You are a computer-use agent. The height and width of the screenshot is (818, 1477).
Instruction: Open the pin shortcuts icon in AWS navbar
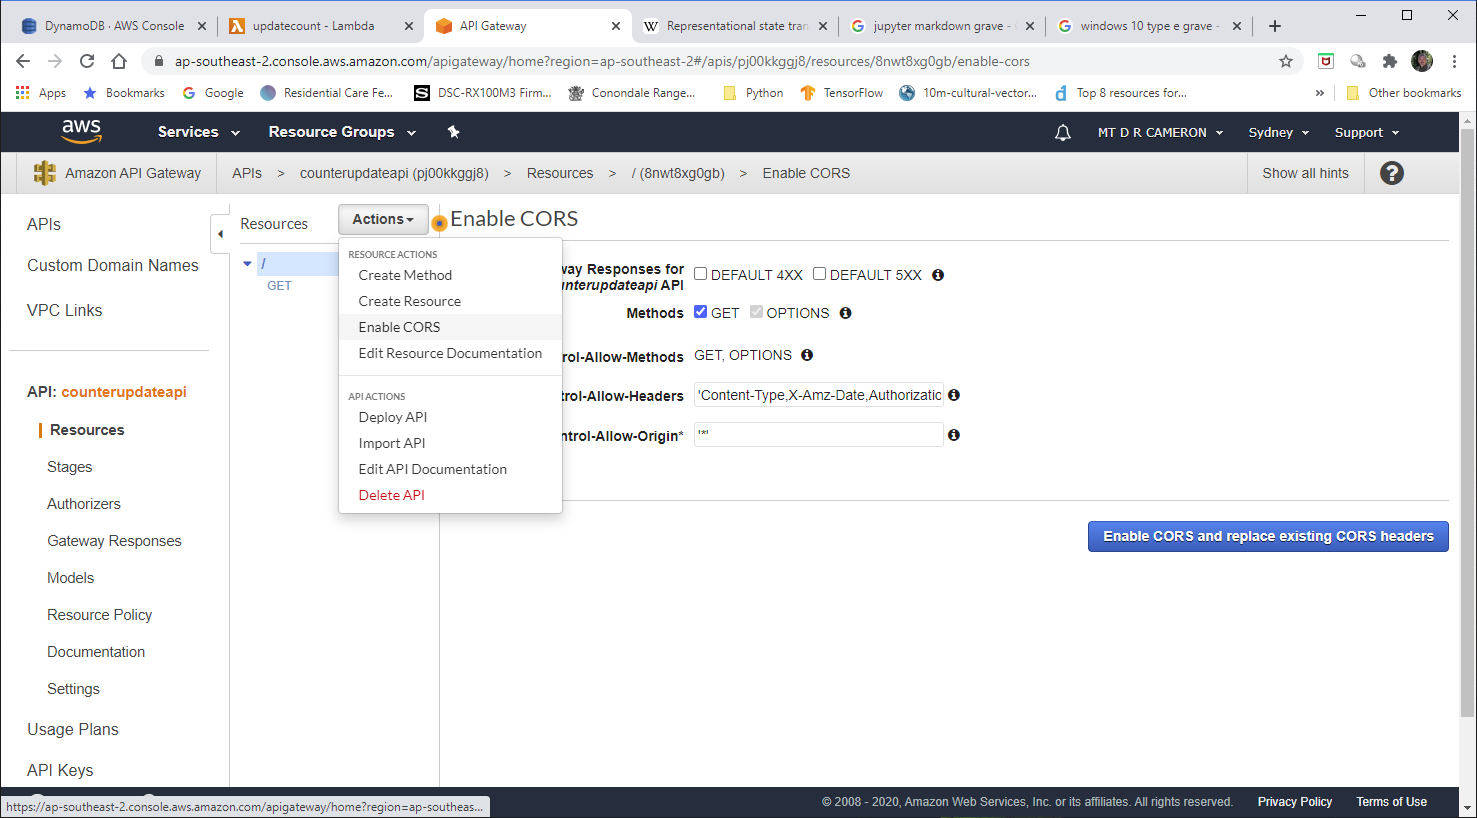(x=453, y=132)
